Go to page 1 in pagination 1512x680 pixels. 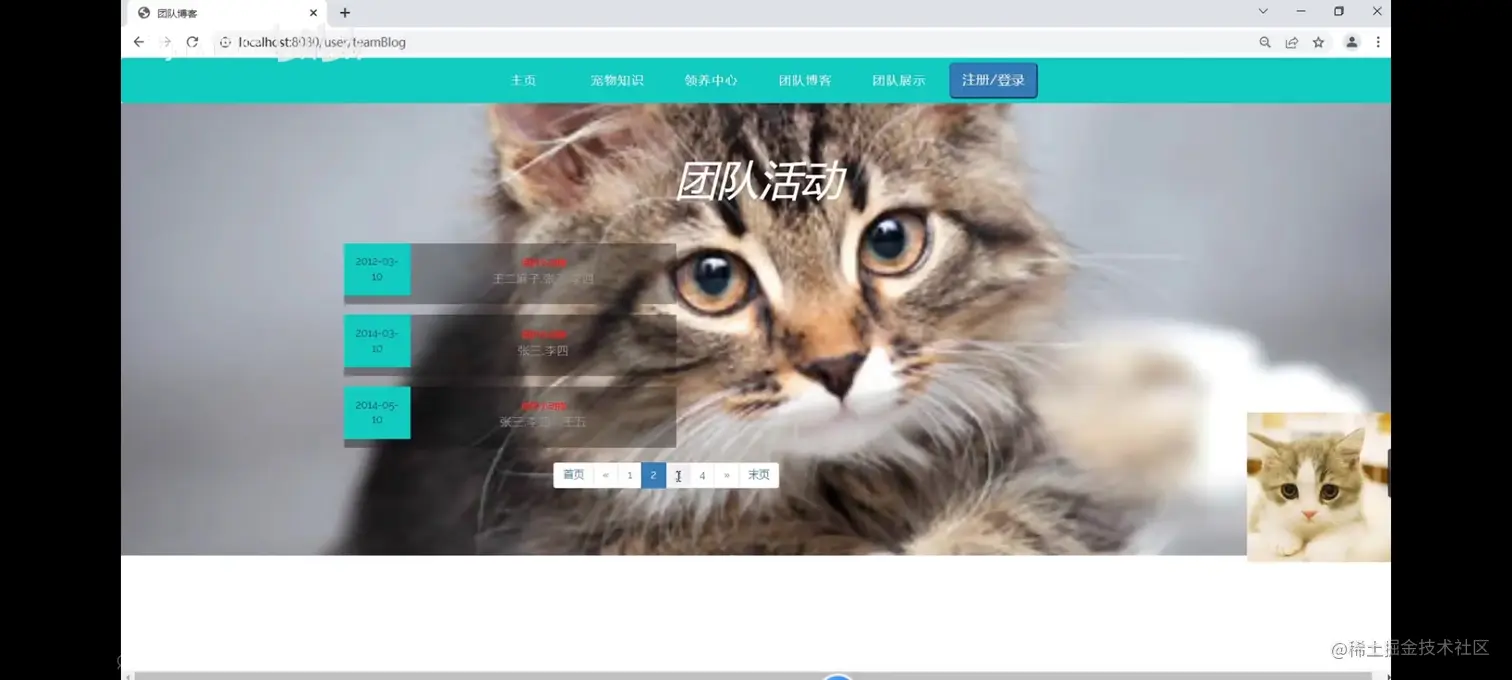click(x=630, y=475)
